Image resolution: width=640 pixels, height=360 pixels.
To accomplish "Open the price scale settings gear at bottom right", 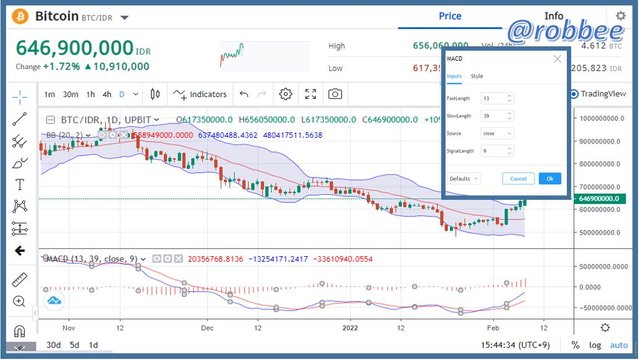I will [x=605, y=327].
